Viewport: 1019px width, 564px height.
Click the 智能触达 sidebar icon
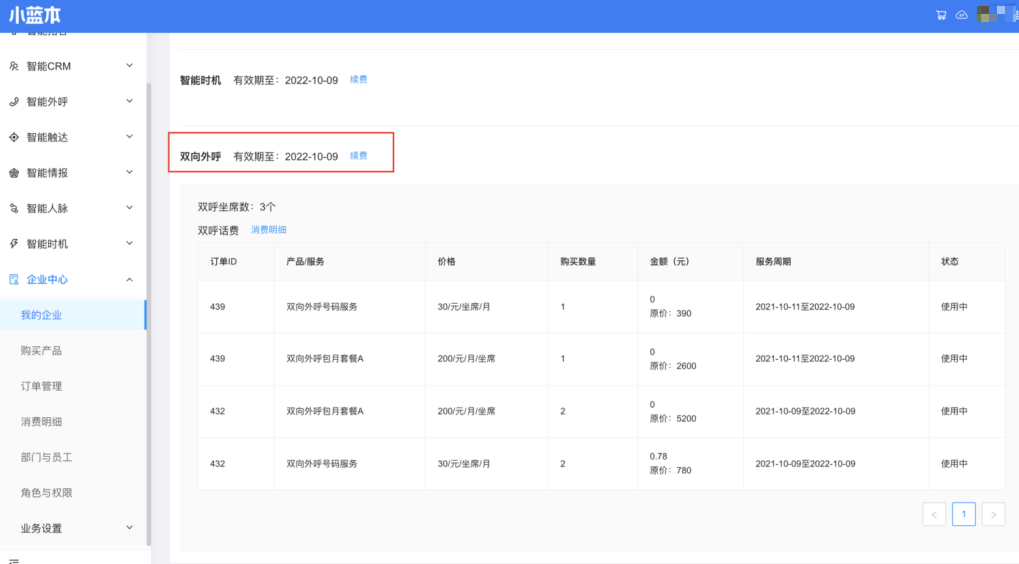click(x=14, y=138)
